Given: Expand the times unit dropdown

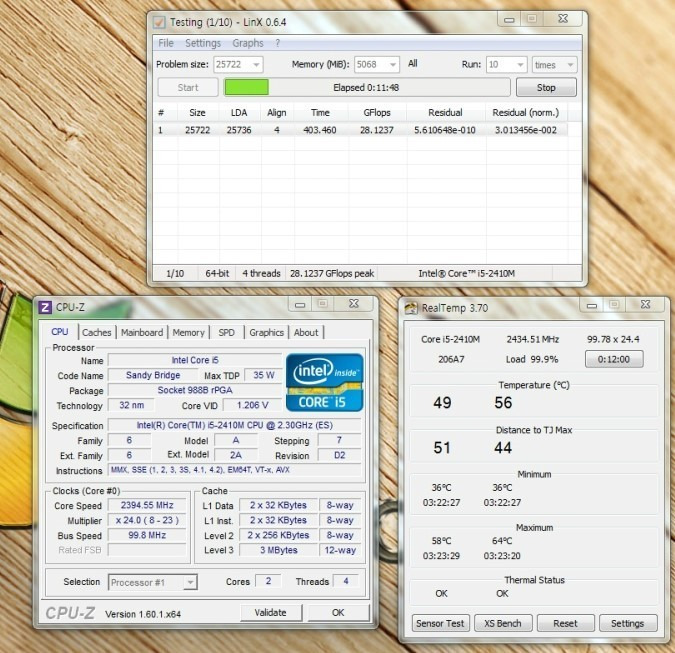Looking at the screenshot, I should click(x=570, y=65).
